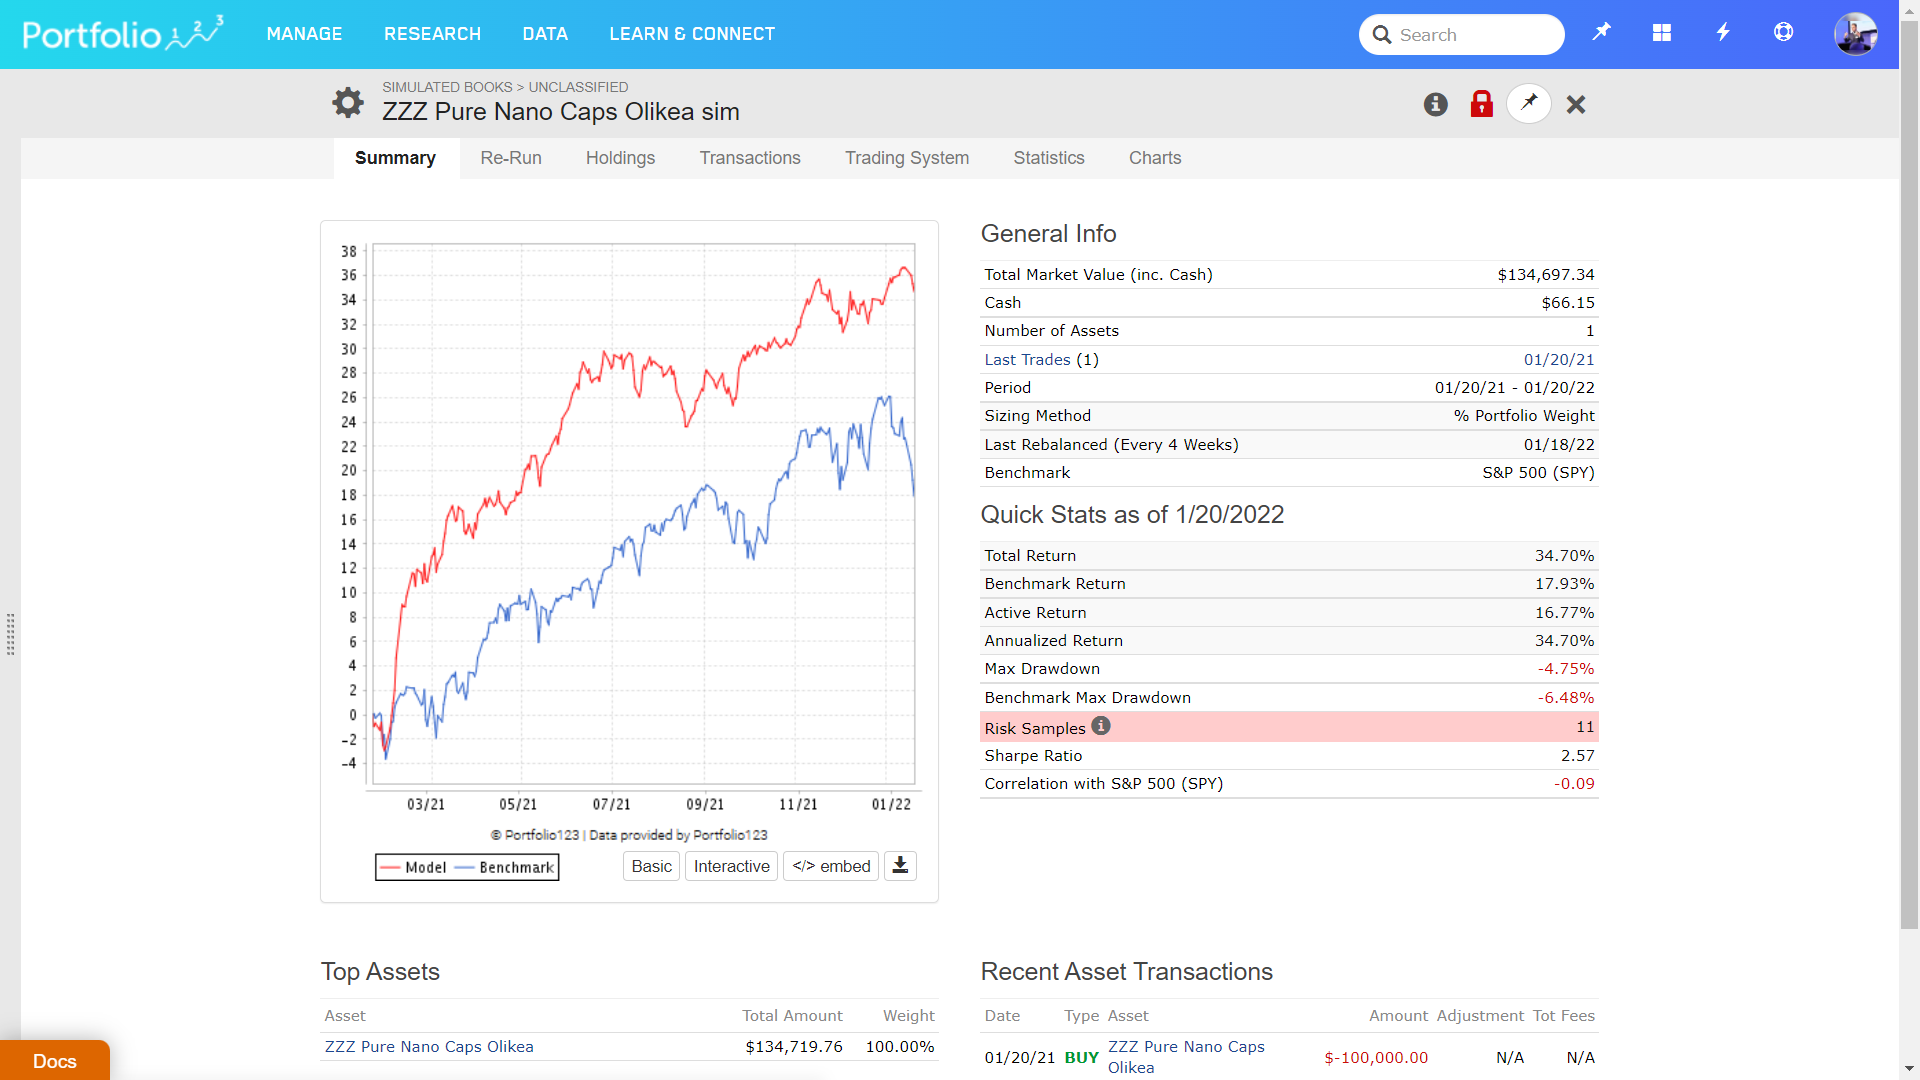Open the grid apps icon in top bar
This screenshot has height=1080, width=1920.
click(x=1661, y=33)
